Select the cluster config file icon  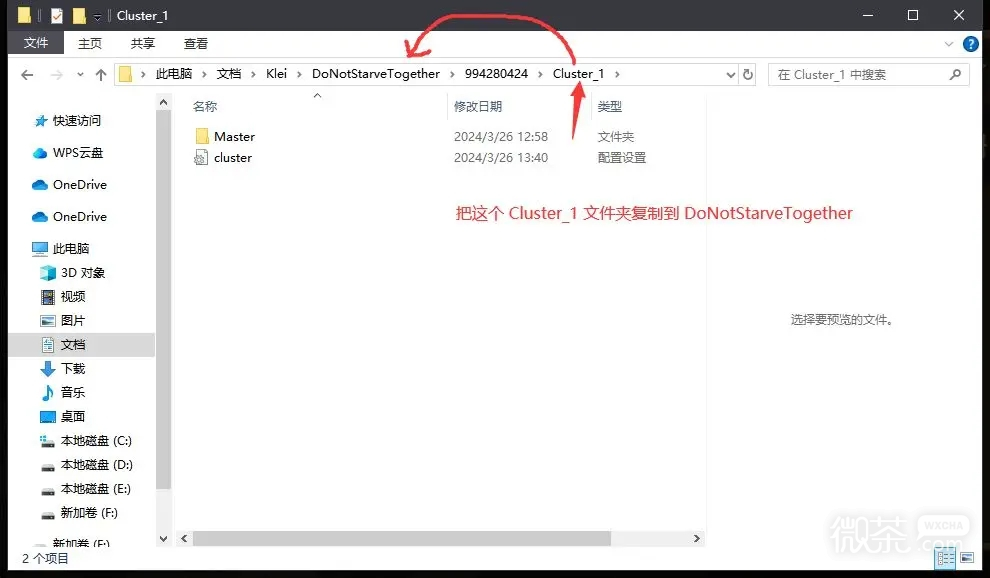[x=201, y=157]
